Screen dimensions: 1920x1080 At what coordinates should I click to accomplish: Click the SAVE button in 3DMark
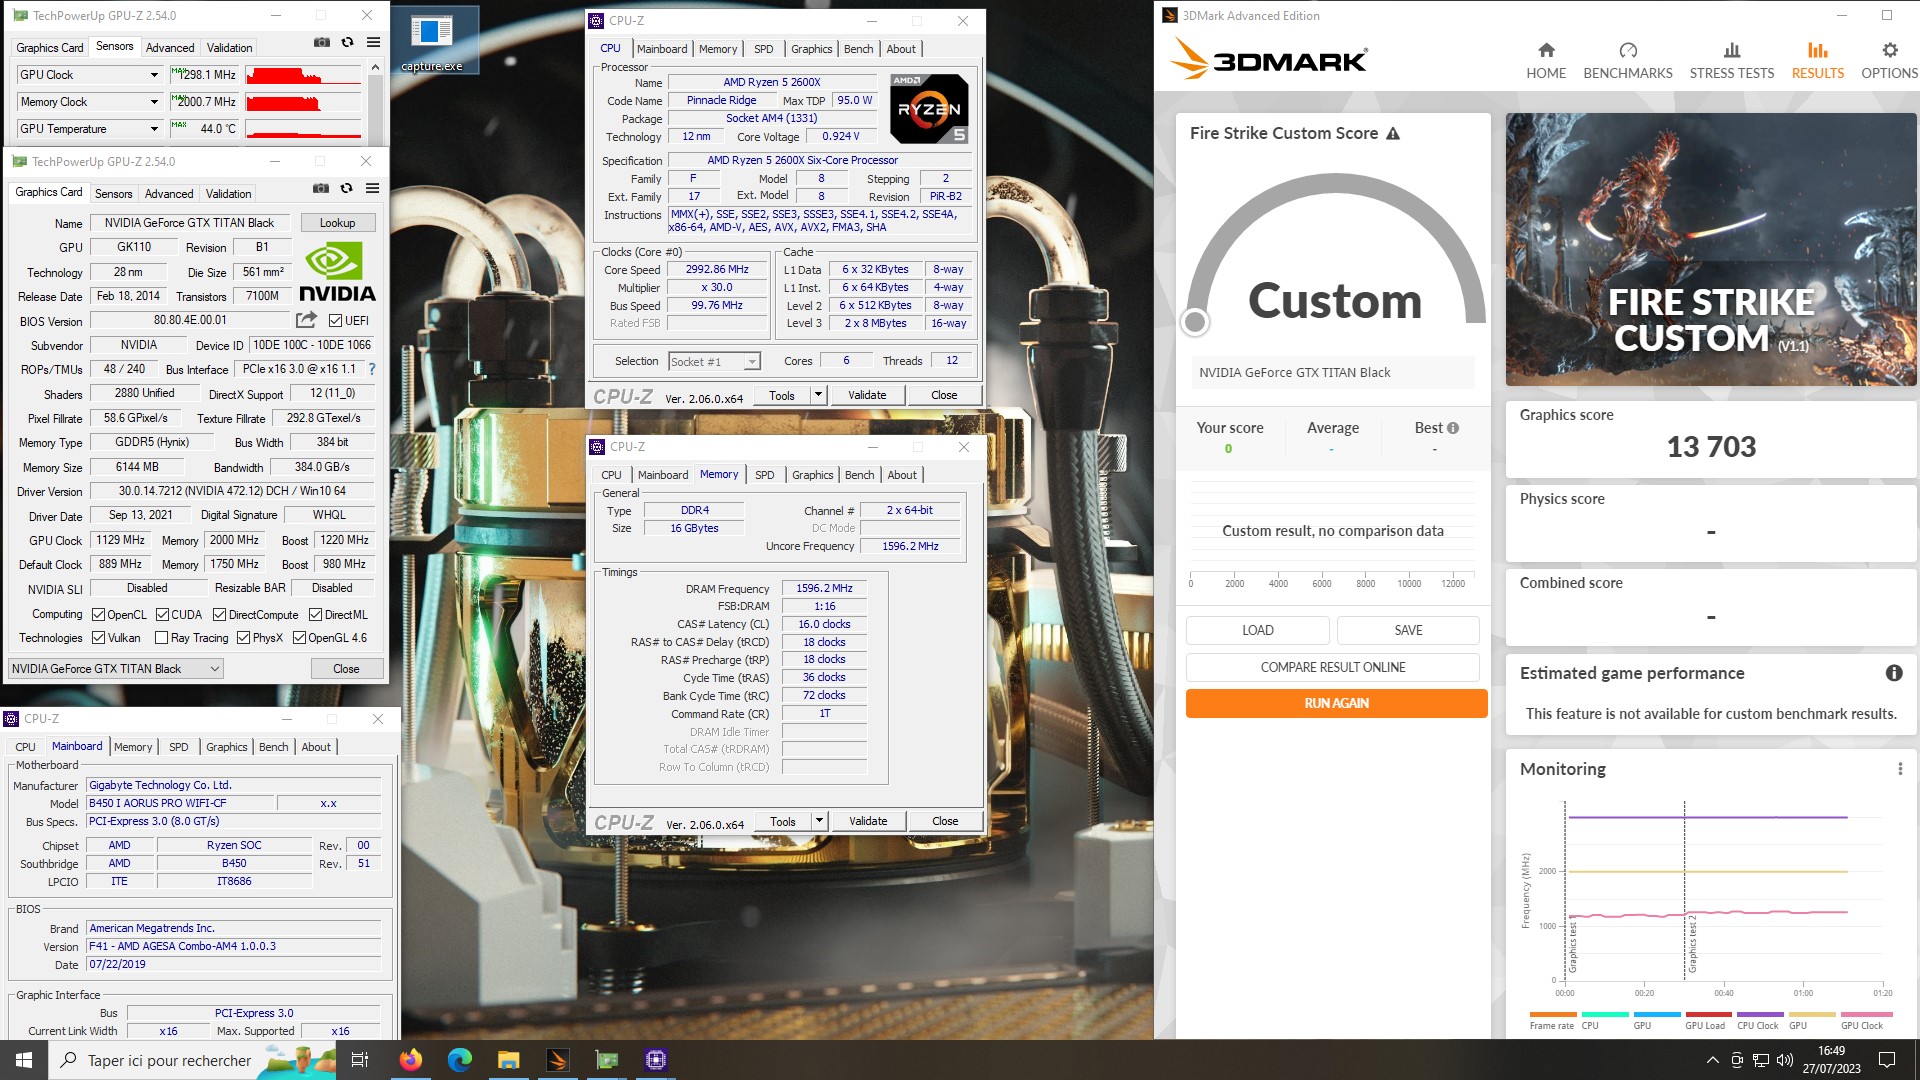[x=1408, y=630]
